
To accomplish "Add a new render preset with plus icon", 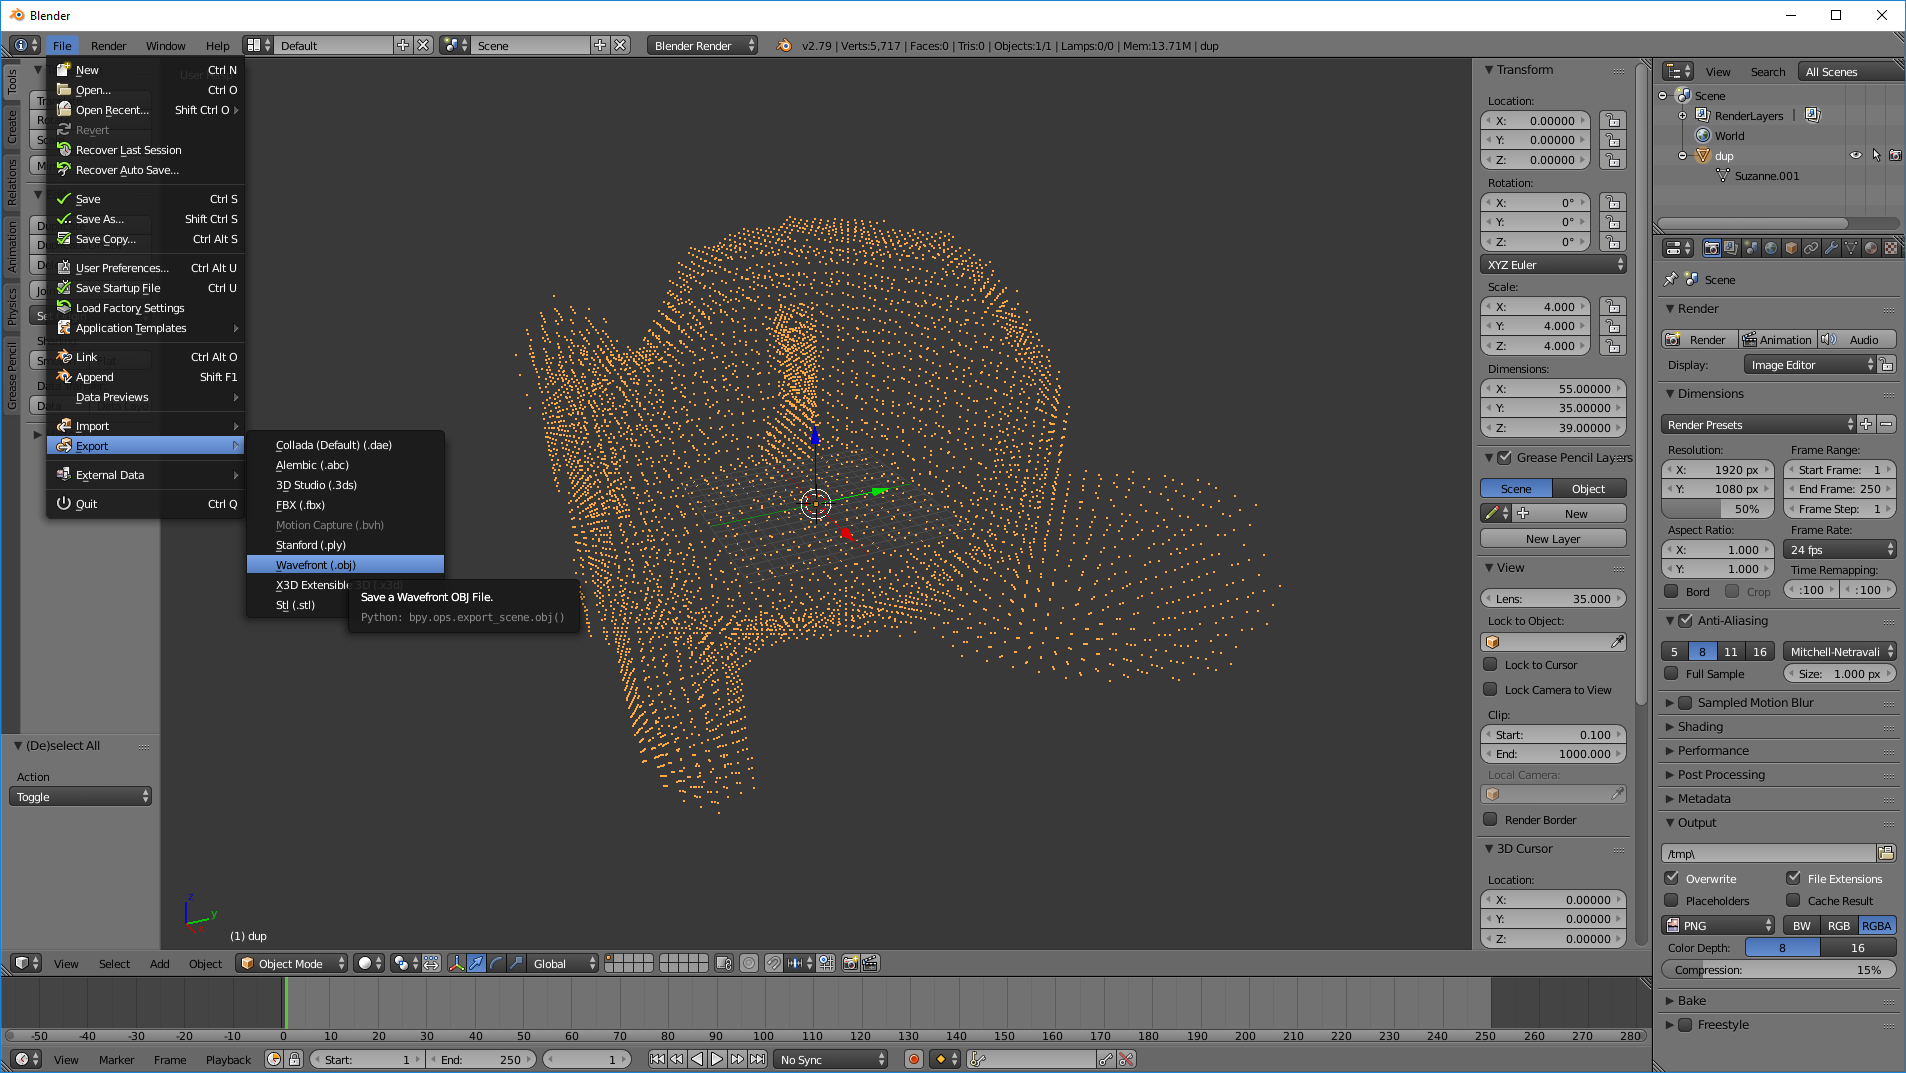I will (x=1866, y=425).
